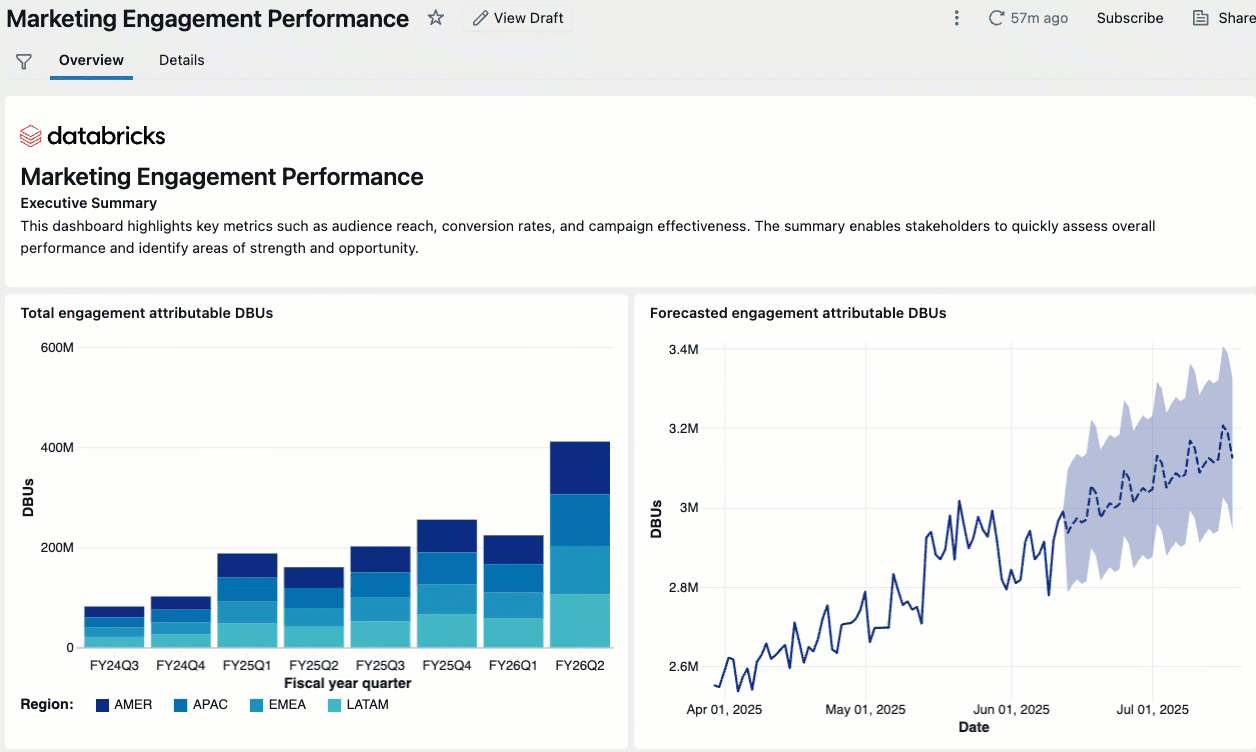Click the Databricks logo in the summary panel
Screen dimensions: 1256x752
click(92, 135)
